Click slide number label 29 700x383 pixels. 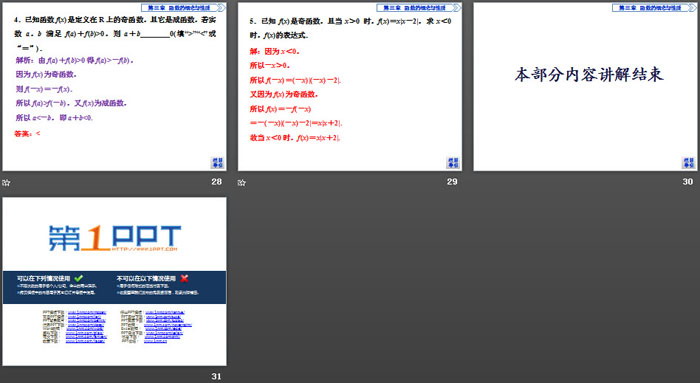click(452, 182)
